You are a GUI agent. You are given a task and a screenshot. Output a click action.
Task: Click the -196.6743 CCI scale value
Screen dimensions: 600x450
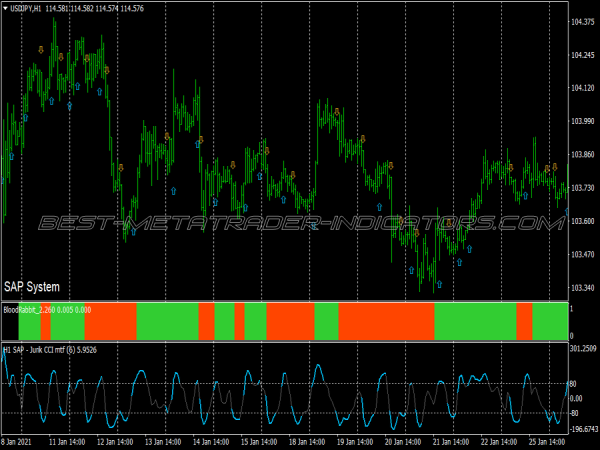coord(584,430)
